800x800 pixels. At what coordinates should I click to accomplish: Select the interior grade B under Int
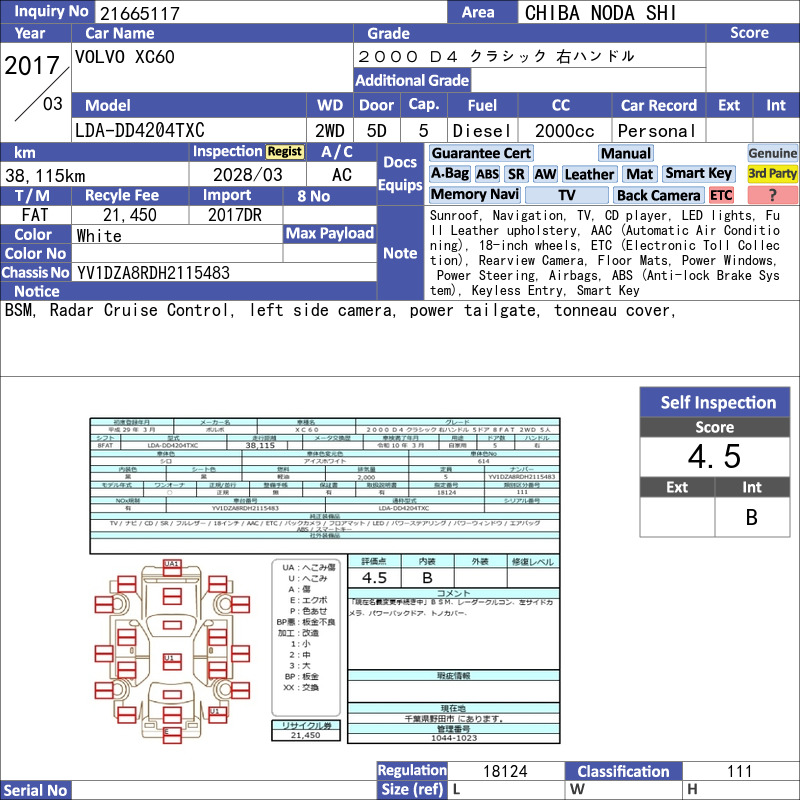752,517
